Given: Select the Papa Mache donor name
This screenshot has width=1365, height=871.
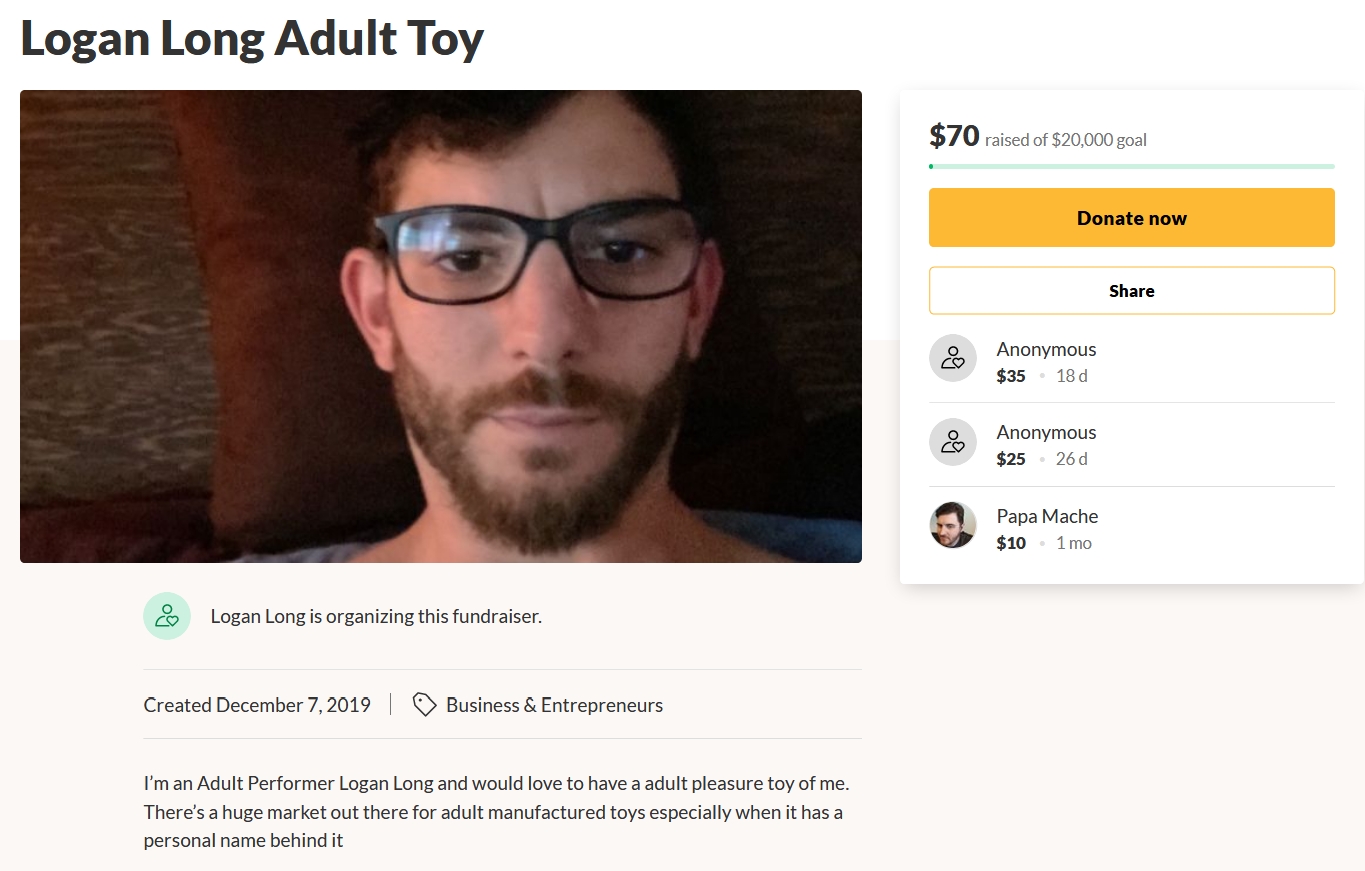Looking at the screenshot, I should (1047, 515).
